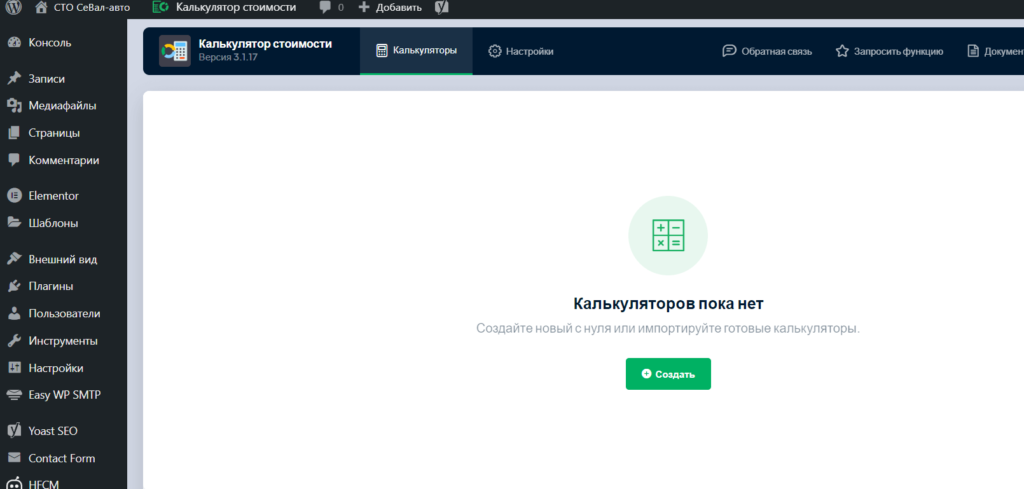Open Contact Form in the sidebar
Screen dimensions: 1024x489
(x=63, y=459)
